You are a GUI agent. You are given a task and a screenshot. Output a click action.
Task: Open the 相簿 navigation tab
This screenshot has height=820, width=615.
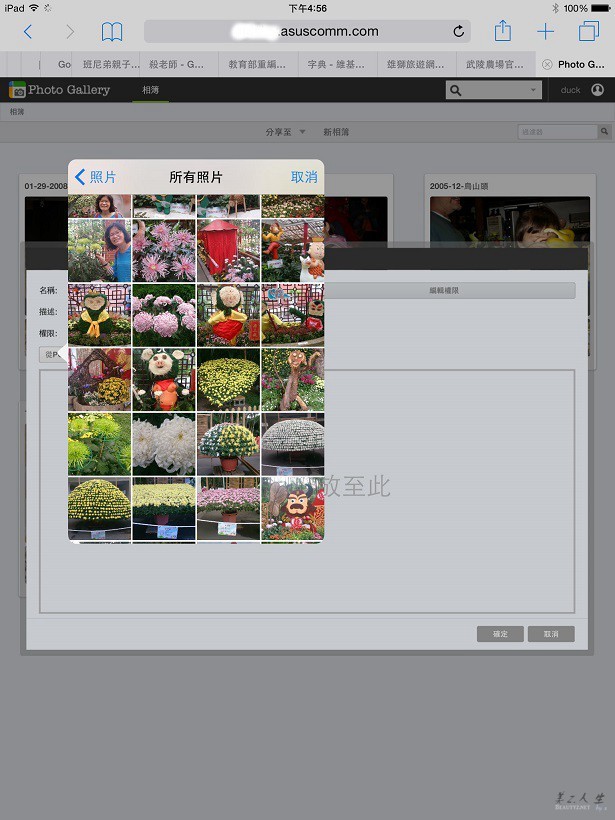[151, 90]
